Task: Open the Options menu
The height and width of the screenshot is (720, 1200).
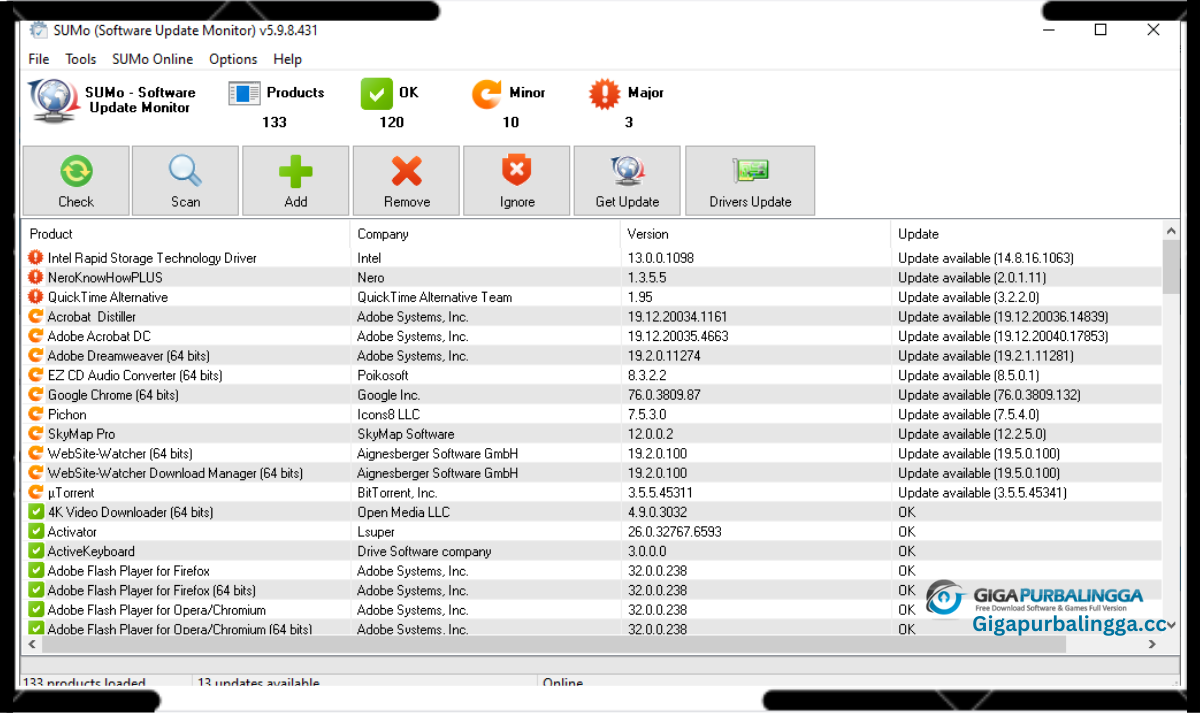Action: pos(233,59)
